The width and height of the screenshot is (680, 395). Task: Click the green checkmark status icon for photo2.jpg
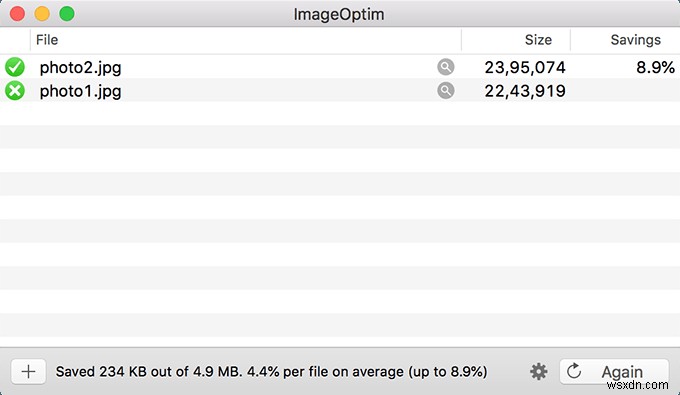[x=15, y=67]
